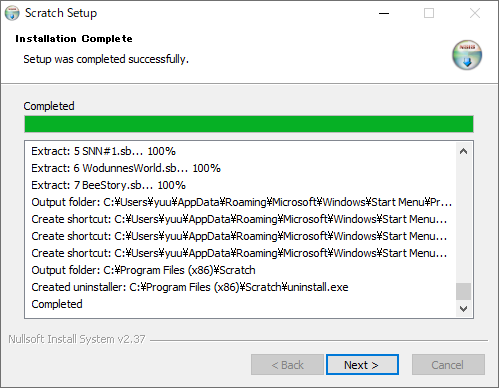
Task: Click the Scratch Setup title bar icon
Action: click(x=12, y=13)
